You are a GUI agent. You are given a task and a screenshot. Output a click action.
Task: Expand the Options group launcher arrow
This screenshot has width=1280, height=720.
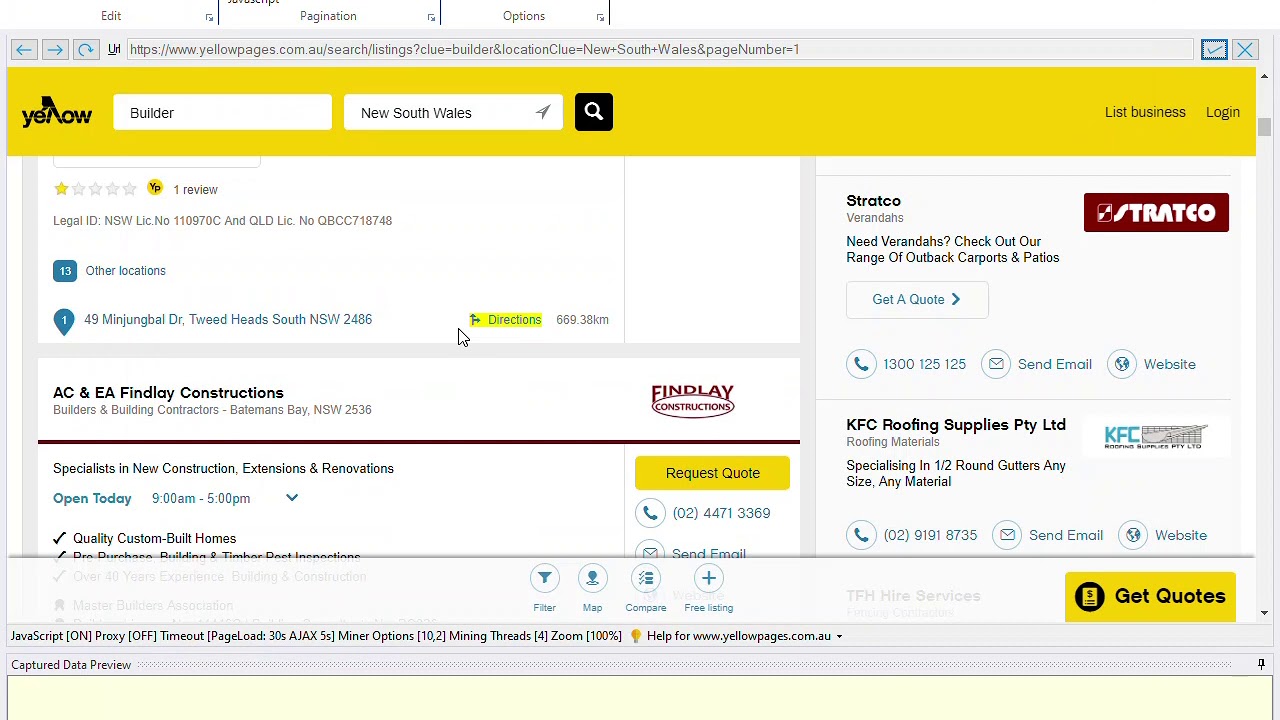tap(600, 17)
